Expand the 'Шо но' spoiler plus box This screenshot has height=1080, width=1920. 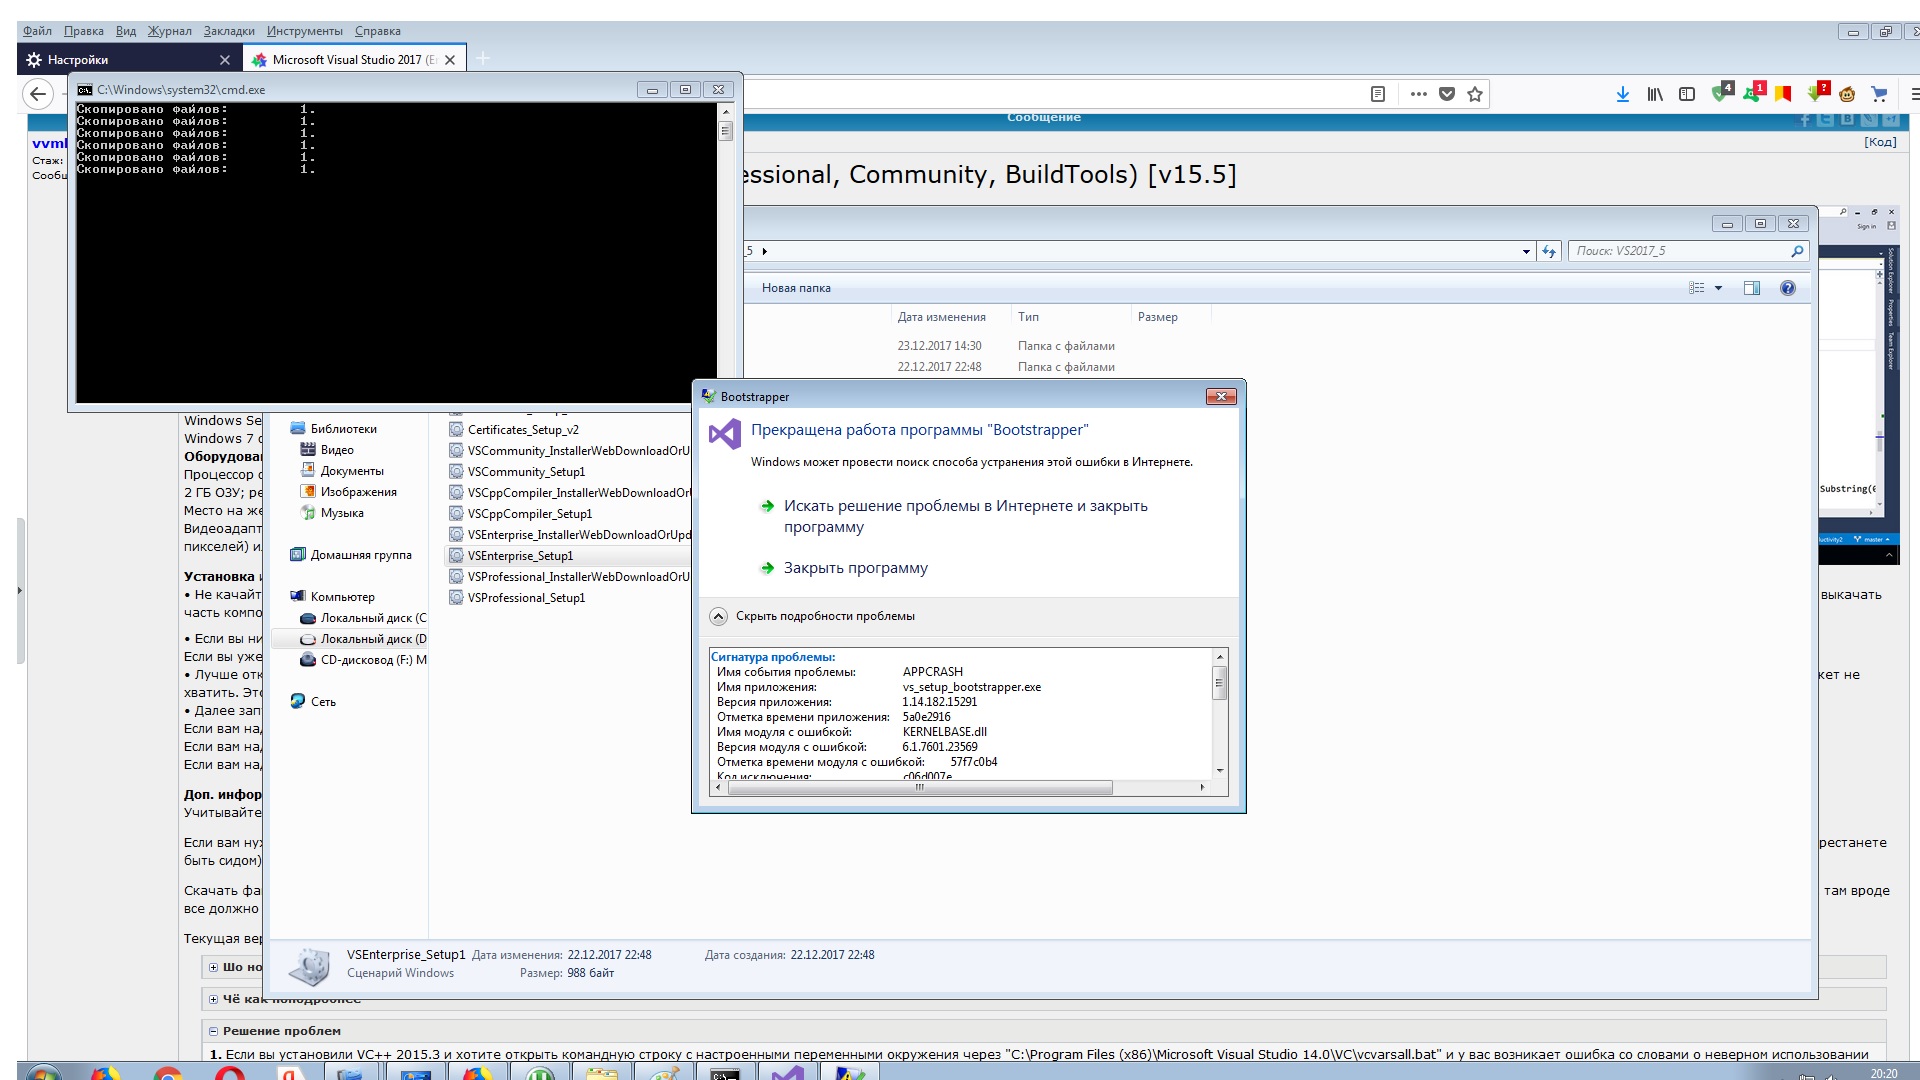tap(213, 967)
